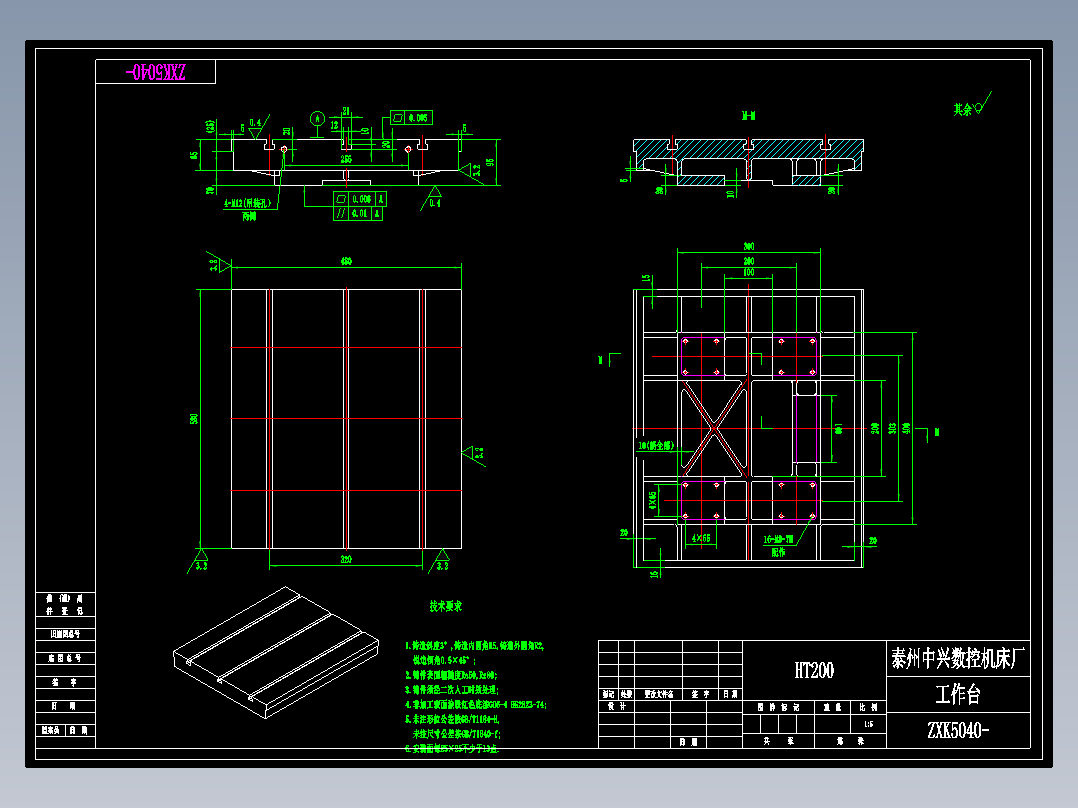Select the 泰州中兴数控机床厂 company name text
Viewport: 1078px width, 808px height.
[958, 658]
